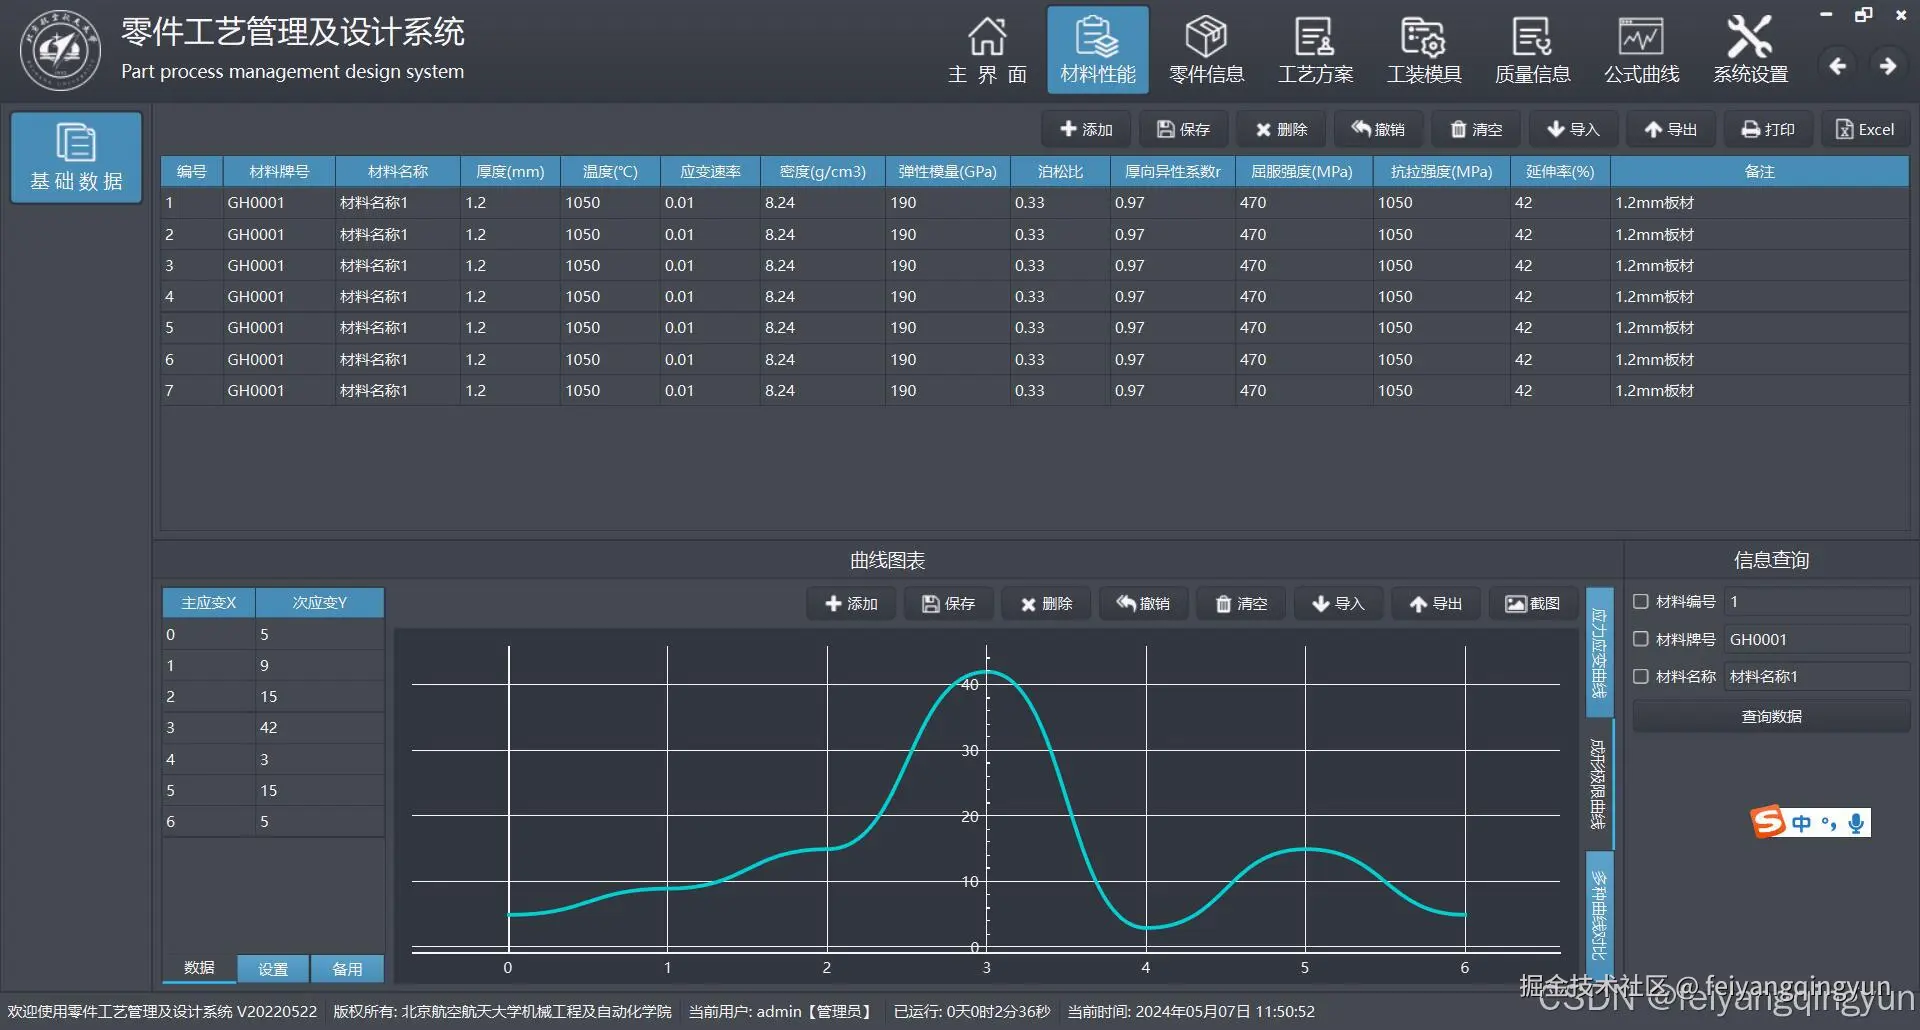
Task: Click the 查询数据 button
Action: point(1771,716)
